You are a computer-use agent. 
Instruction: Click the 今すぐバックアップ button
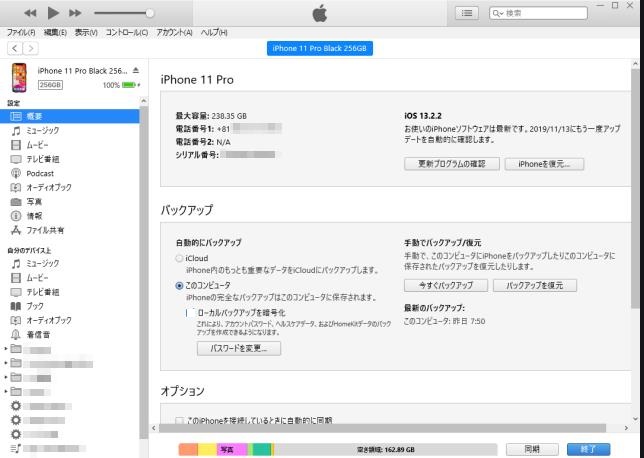[445, 285]
